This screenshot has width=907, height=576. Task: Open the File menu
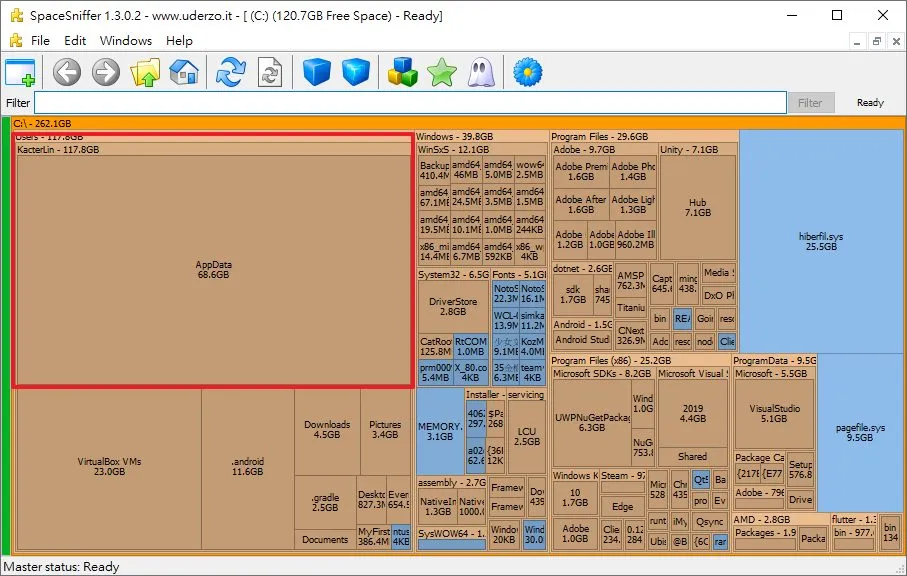pyautogui.click(x=40, y=40)
